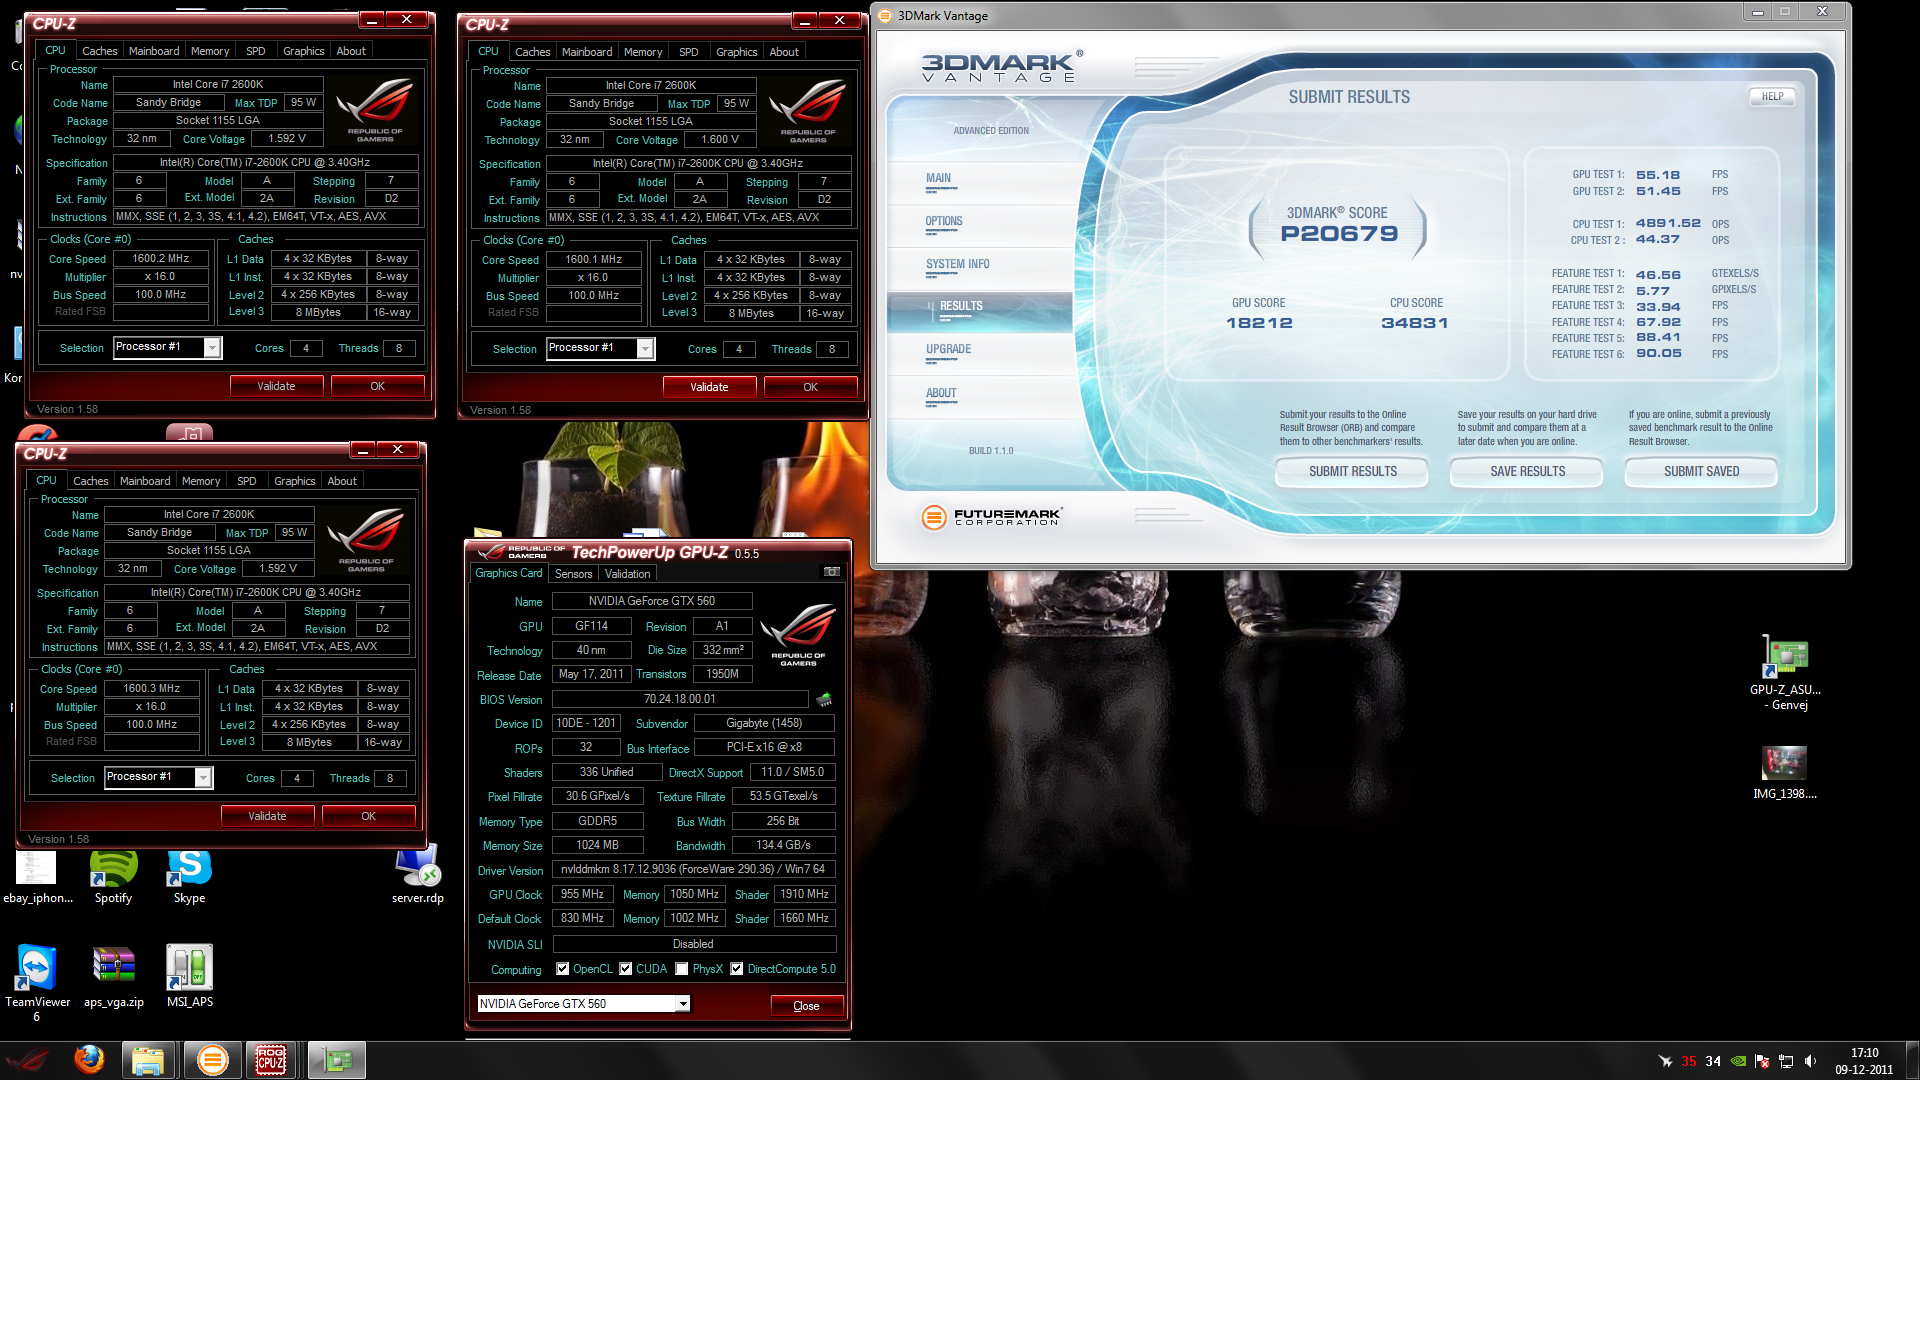Open the Skype desktop shortcut
Screen dimensions: 1920x1344
coord(189,878)
